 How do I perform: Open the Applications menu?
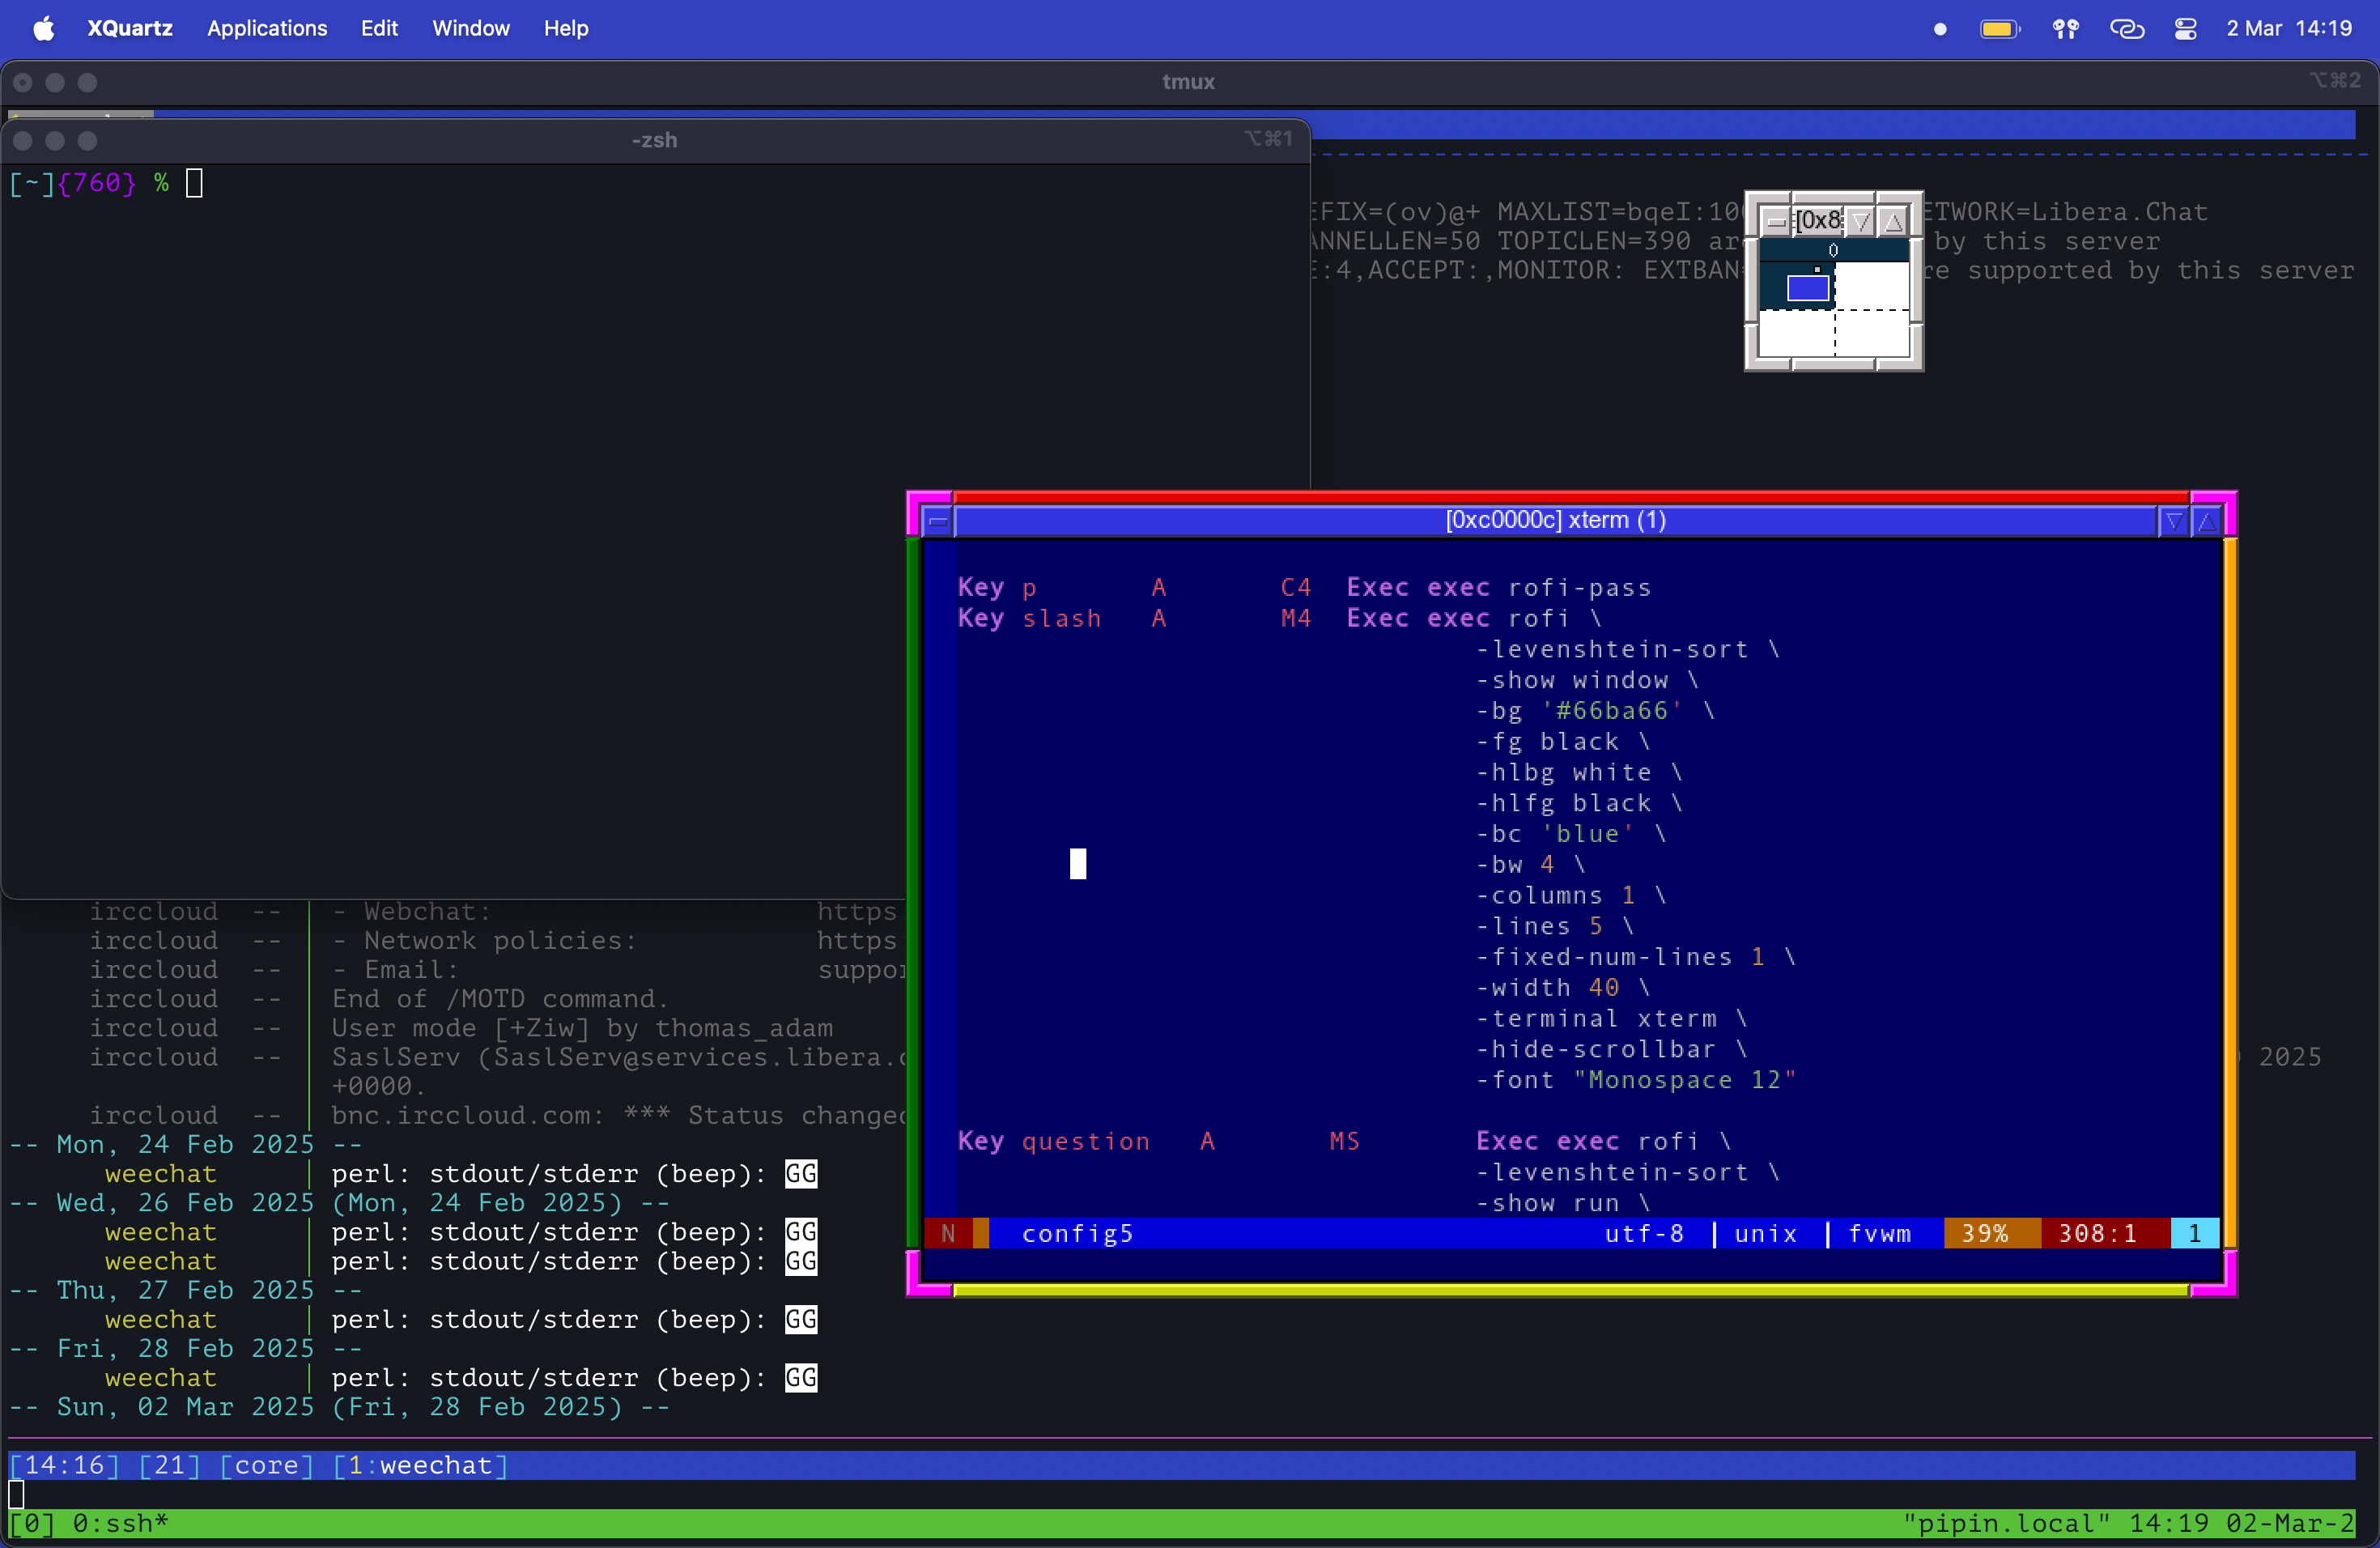coord(267,28)
